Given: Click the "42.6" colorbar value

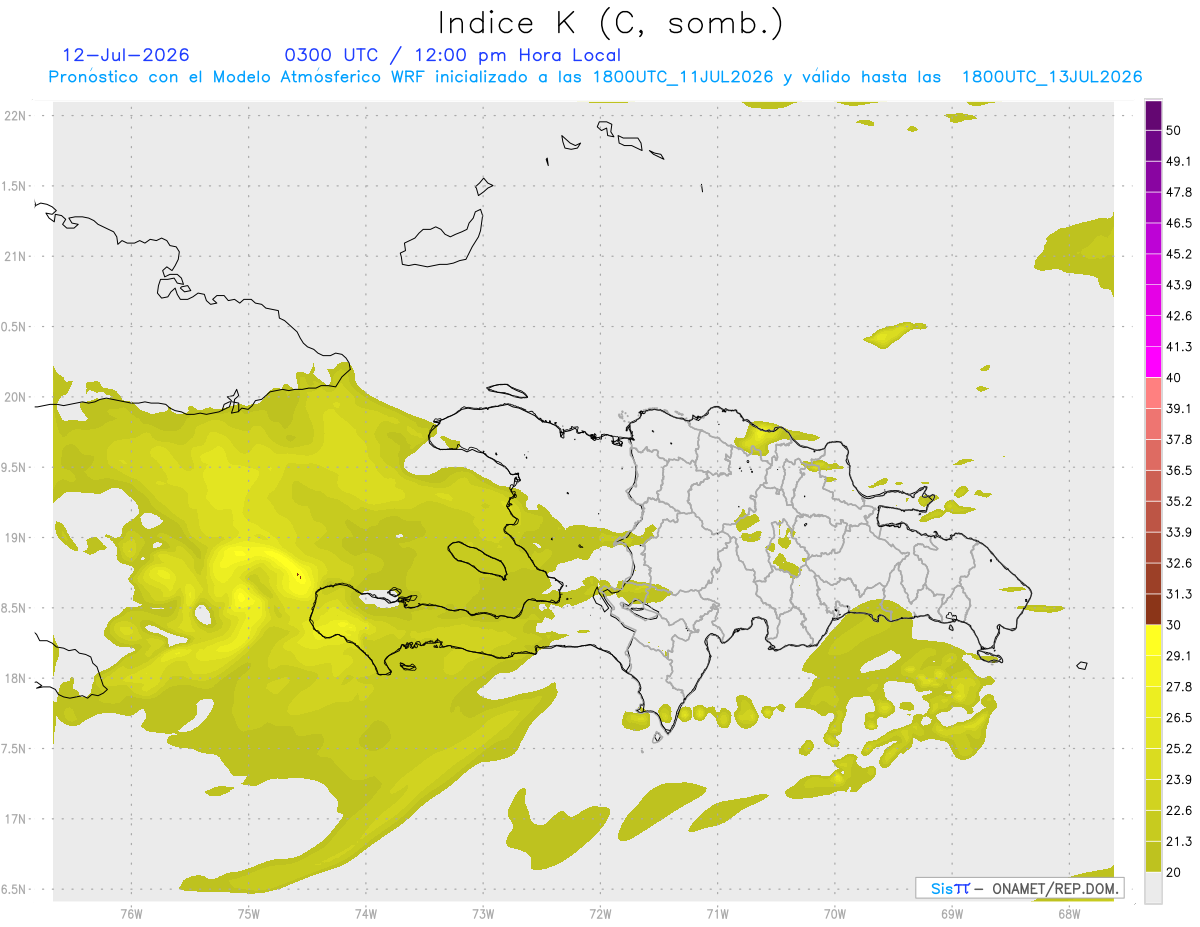Looking at the screenshot, I should tap(1180, 316).
